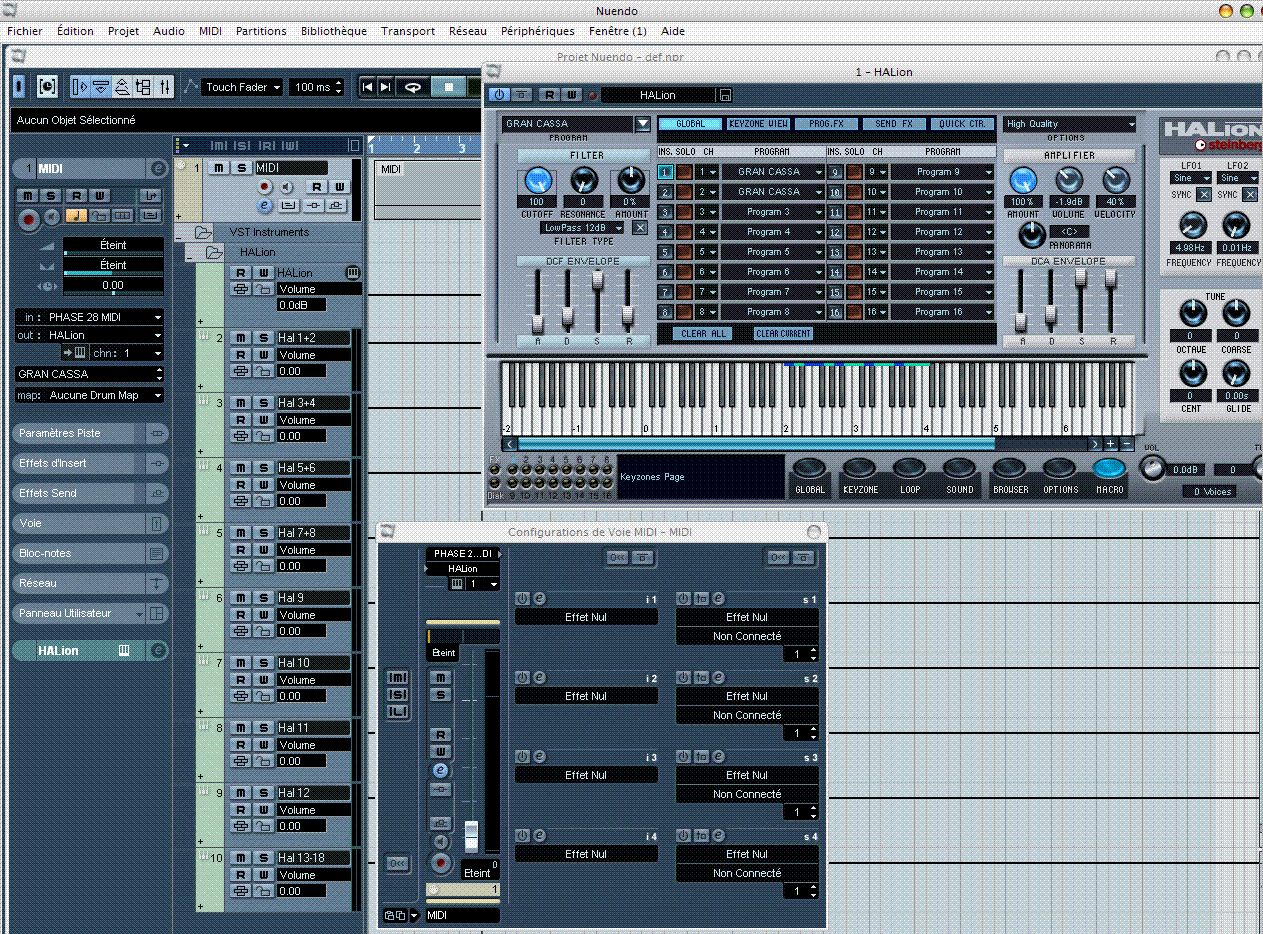The height and width of the screenshot is (934, 1263).
Task: Open the LowPass 12dB filter type dropdown
Action: (582, 228)
